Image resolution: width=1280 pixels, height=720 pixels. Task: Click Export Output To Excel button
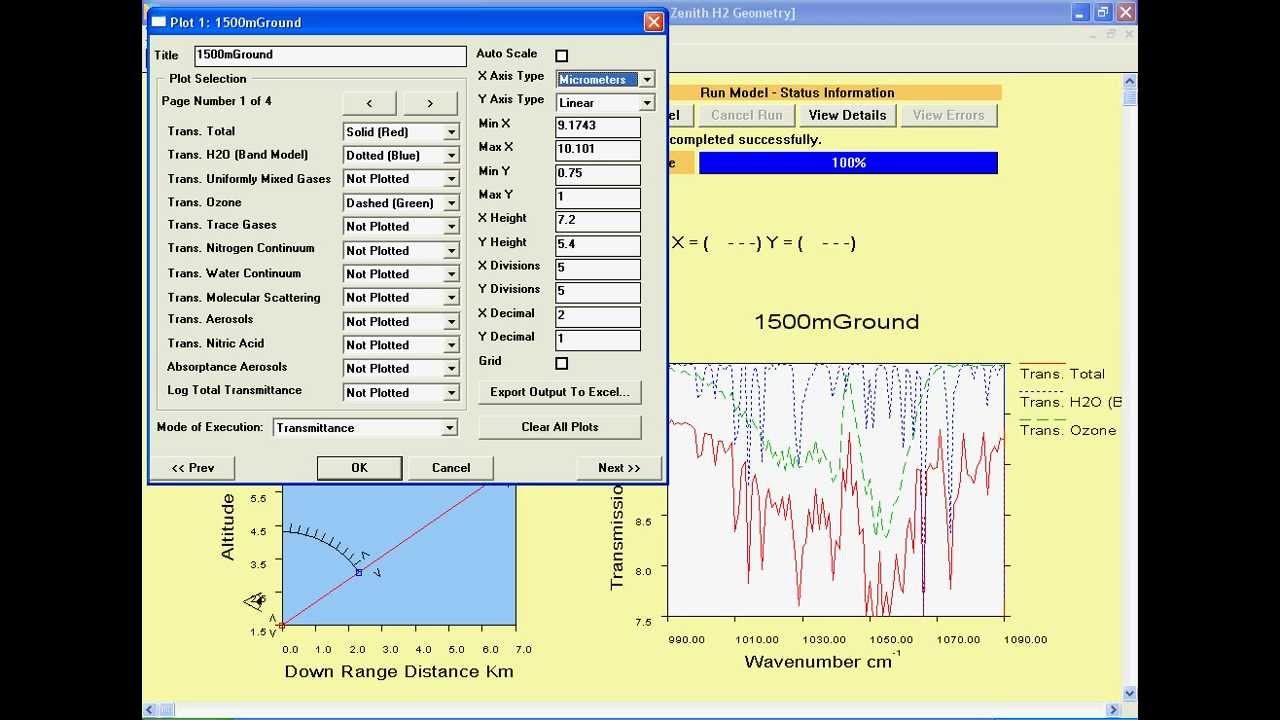(560, 392)
